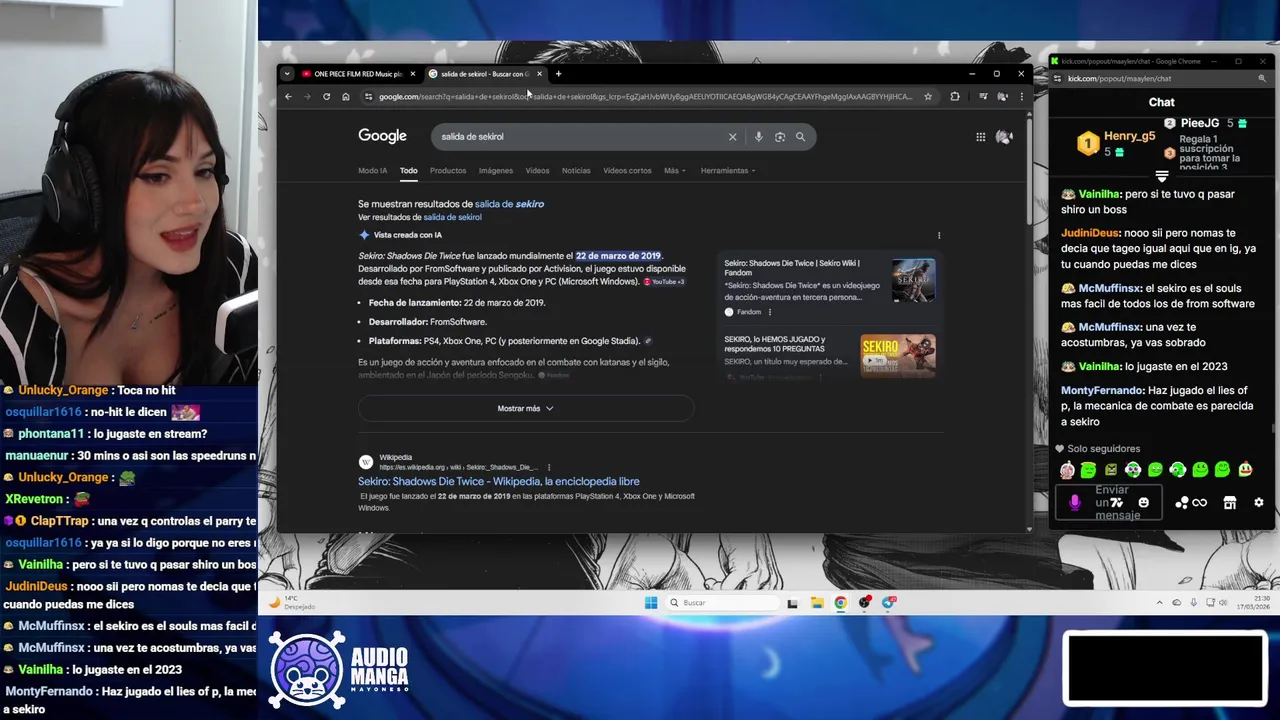Open the Google apps grid
This screenshot has width=1280, height=720.
pyautogui.click(x=981, y=137)
